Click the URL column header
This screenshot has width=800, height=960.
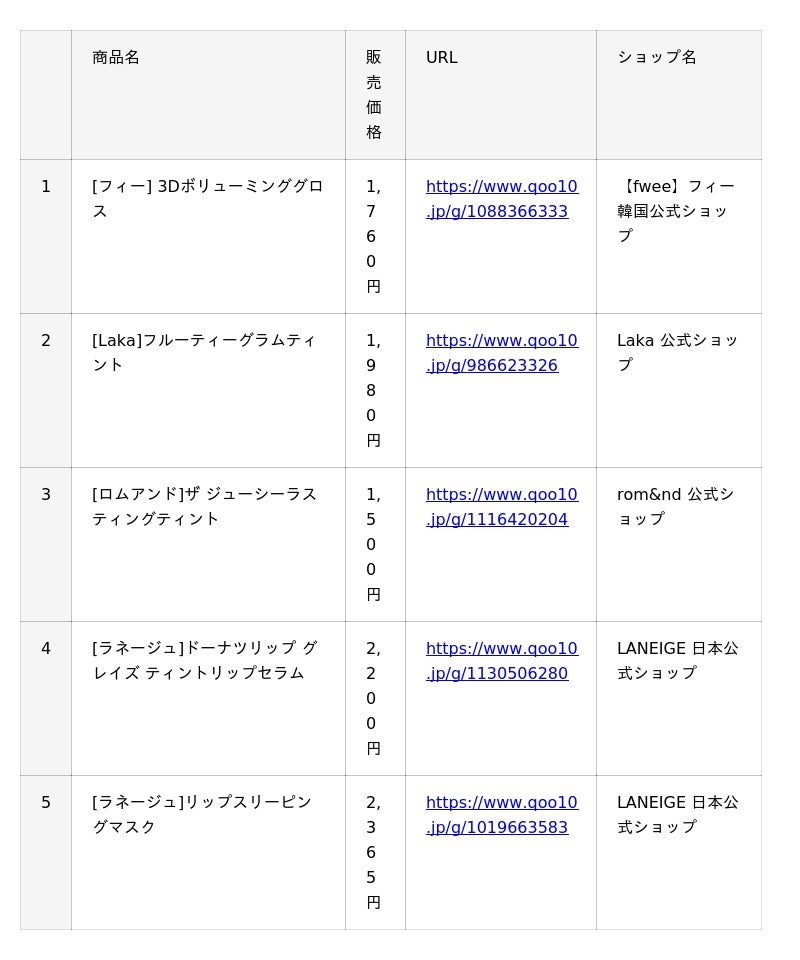[x=442, y=58]
